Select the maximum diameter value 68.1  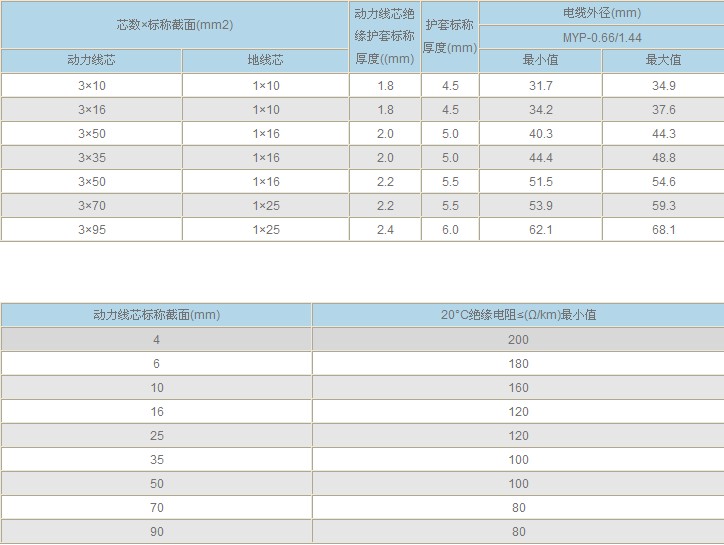tap(664, 230)
